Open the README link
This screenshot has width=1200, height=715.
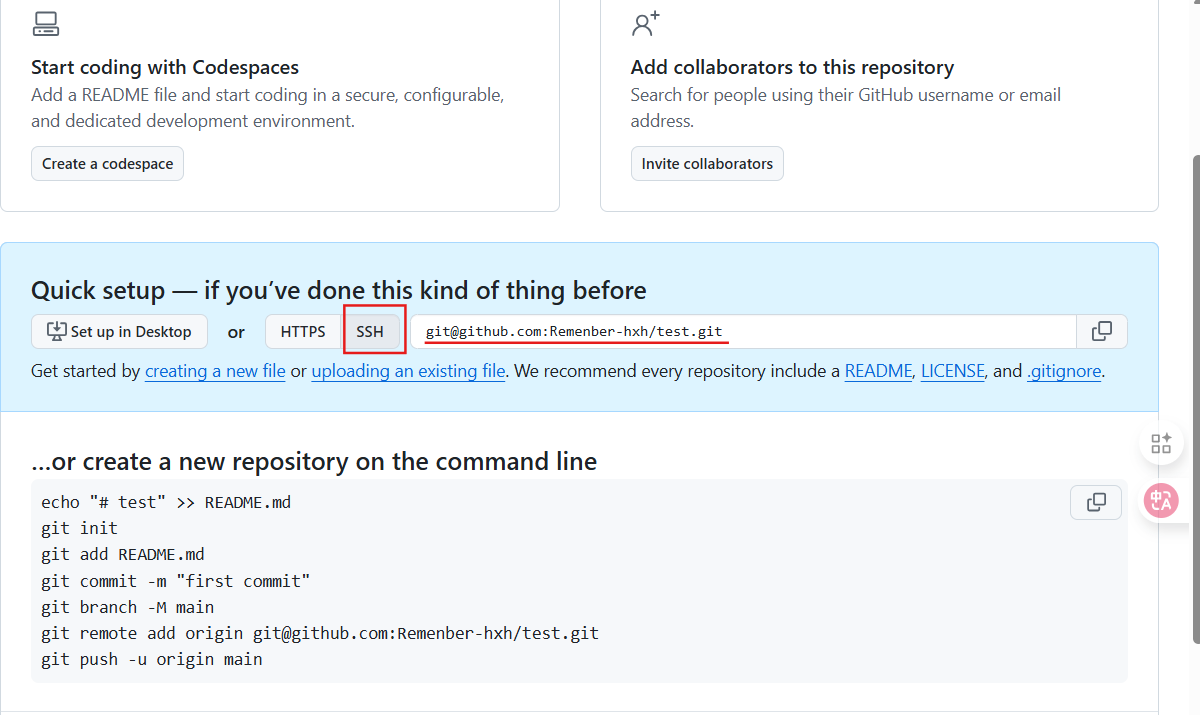[878, 370]
